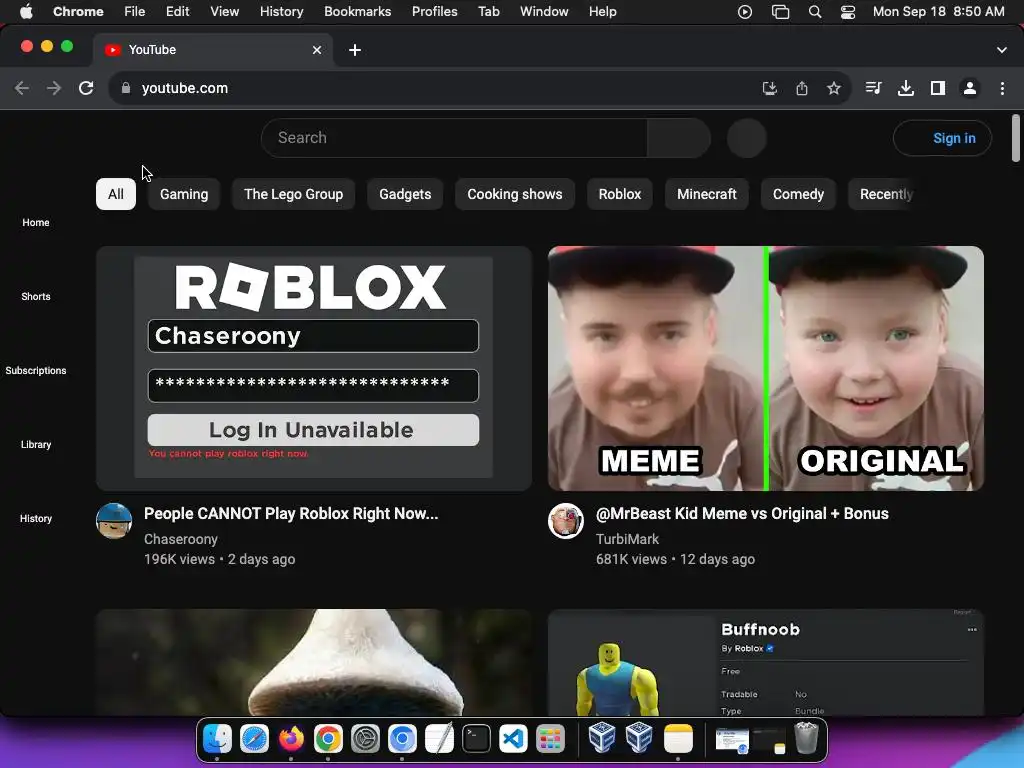Open Subscriptions in YouTube sidebar
The image size is (1024, 768).
(36, 370)
